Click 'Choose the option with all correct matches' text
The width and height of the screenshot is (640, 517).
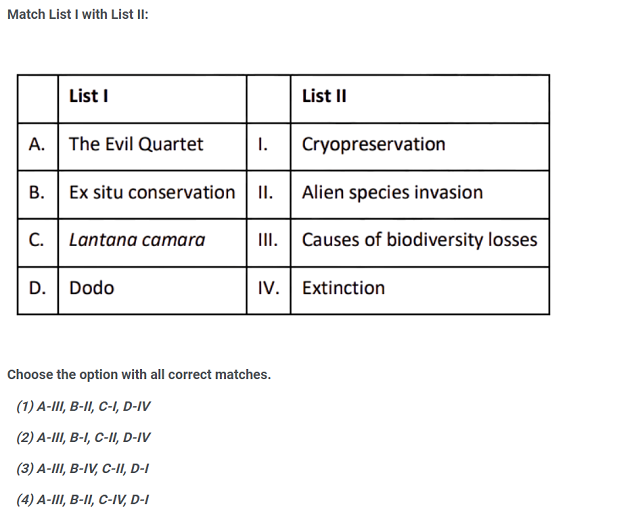click(139, 375)
